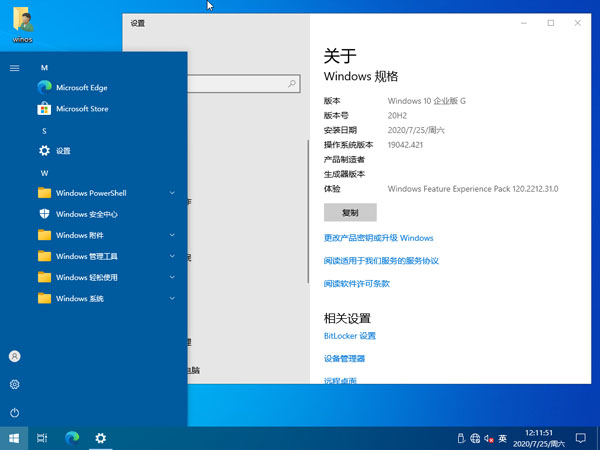Image resolution: width=600 pixels, height=450 pixels.
Task: Jump to letter S section header
Action: 44,131
